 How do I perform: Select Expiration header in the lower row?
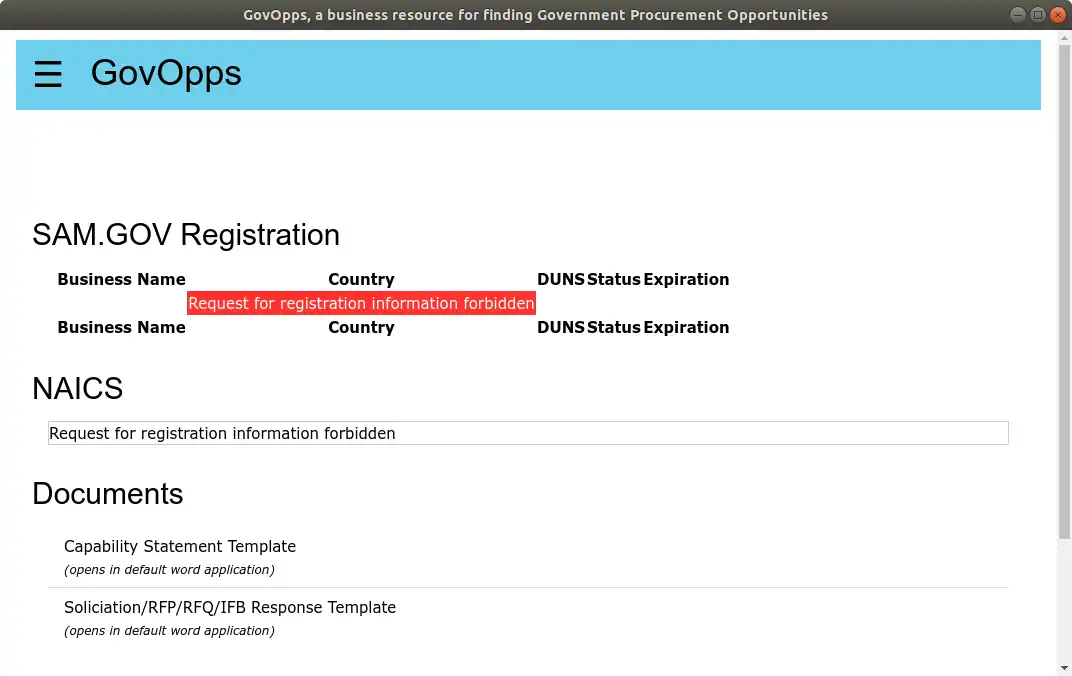[686, 328]
